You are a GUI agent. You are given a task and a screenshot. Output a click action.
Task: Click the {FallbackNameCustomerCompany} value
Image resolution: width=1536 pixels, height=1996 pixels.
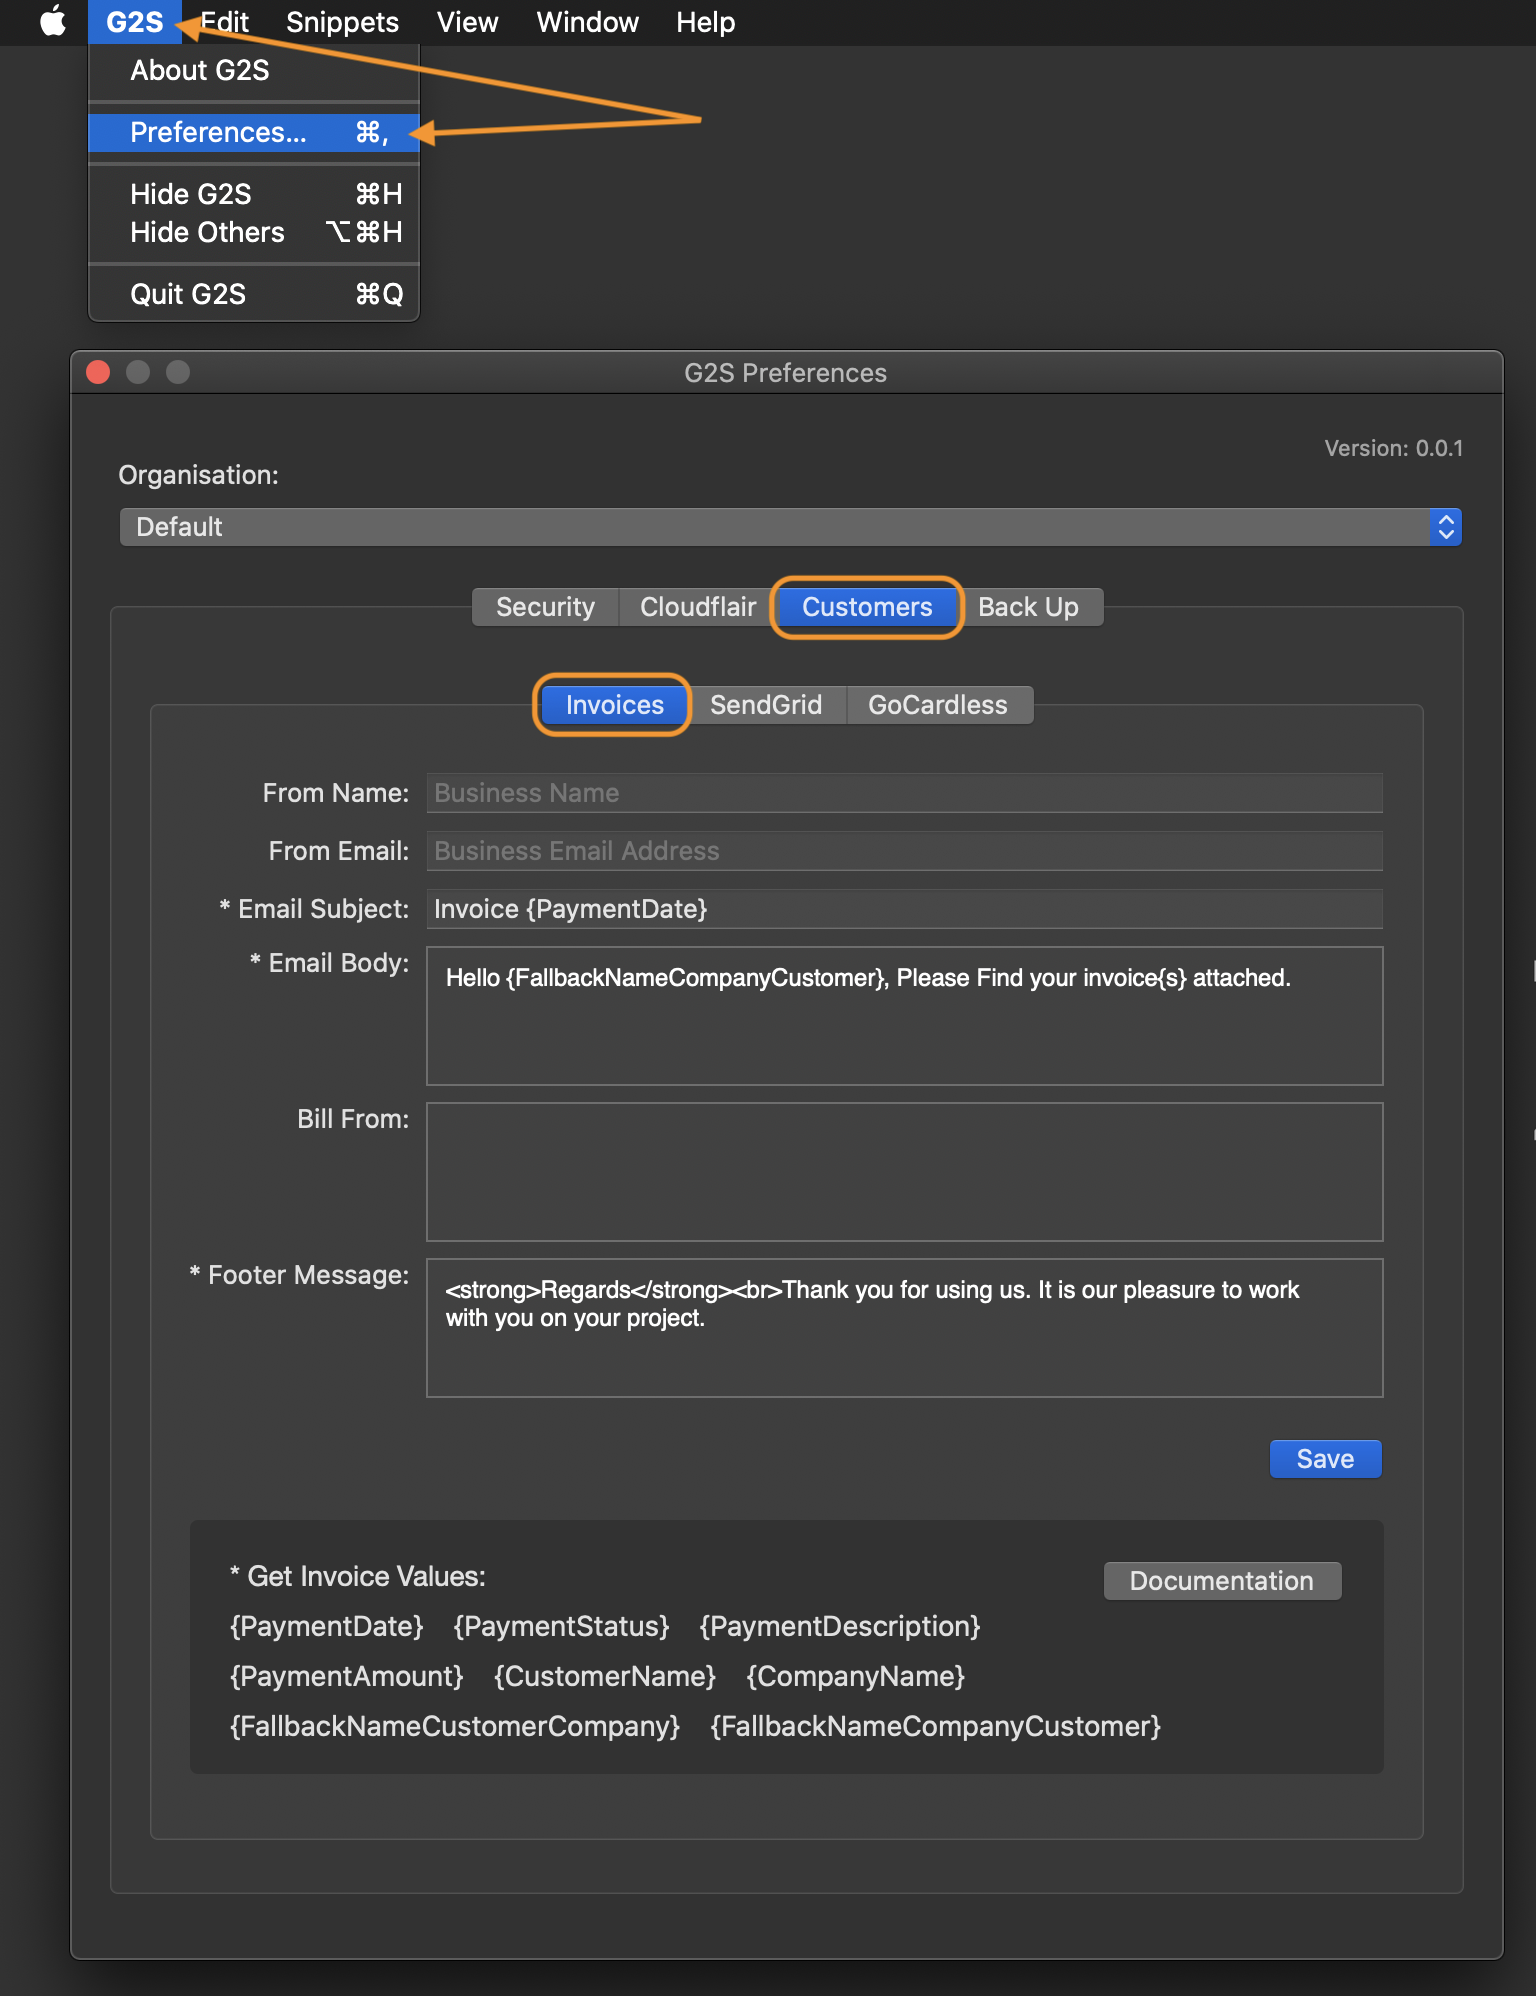[x=455, y=1726]
